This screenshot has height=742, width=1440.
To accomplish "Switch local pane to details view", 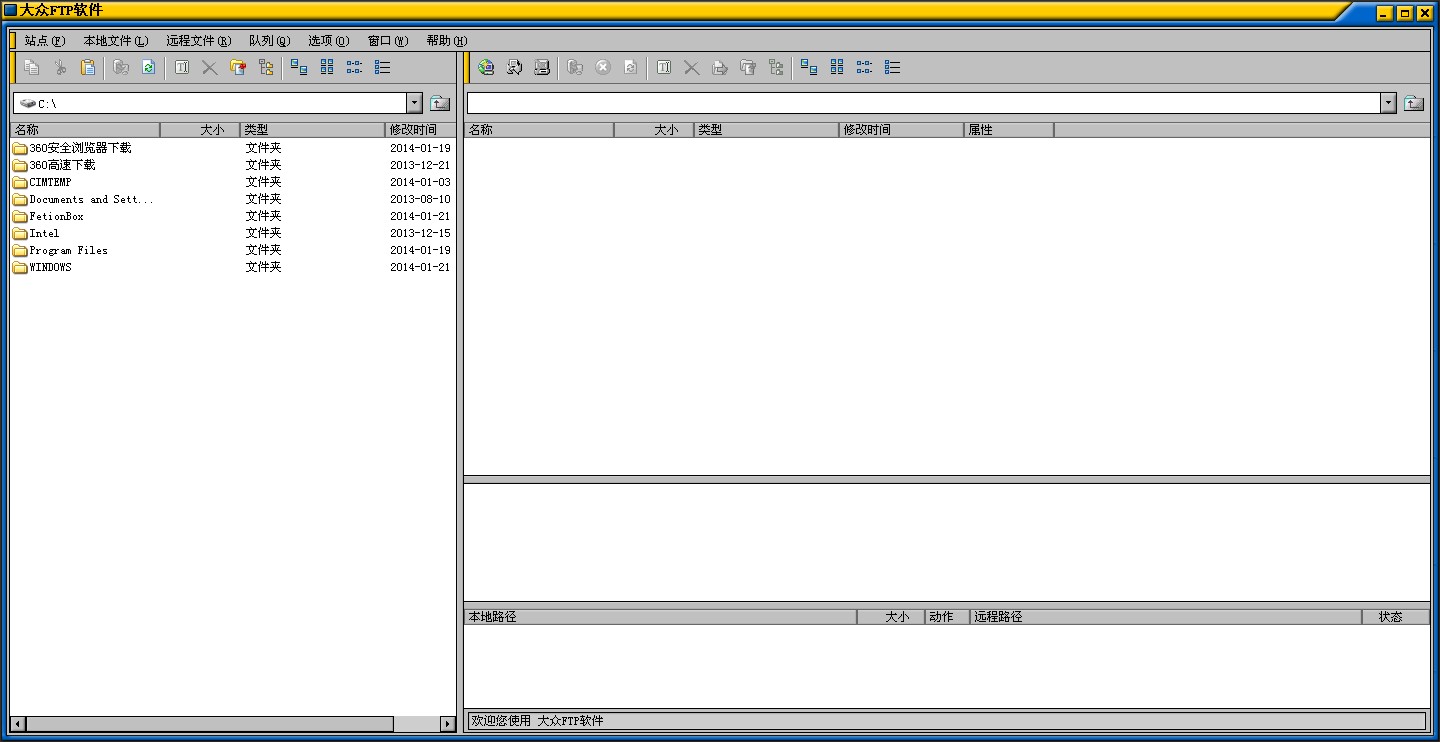I will tap(383, 67).
